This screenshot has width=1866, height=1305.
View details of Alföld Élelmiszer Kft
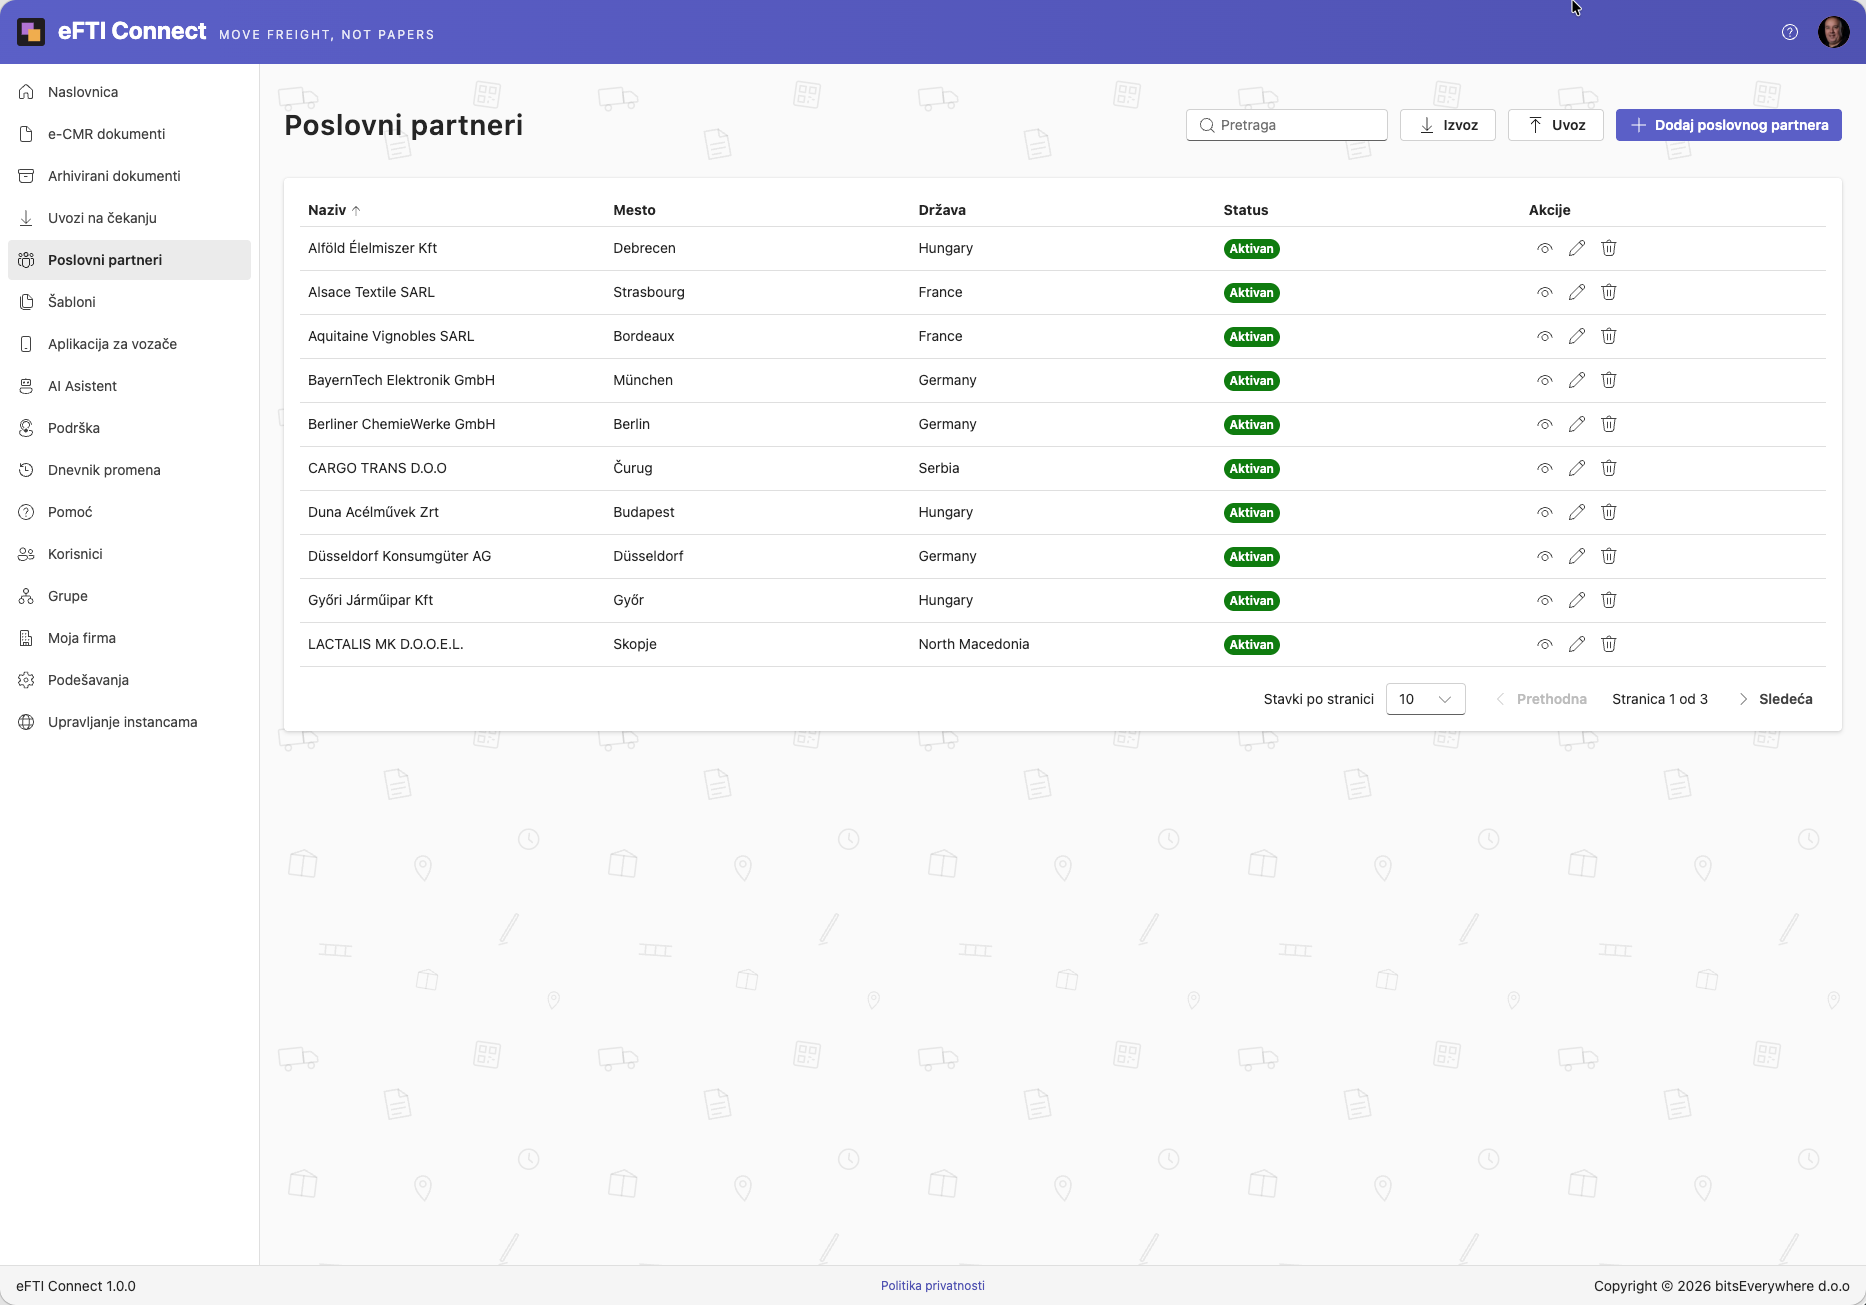tap(1545, 248)
